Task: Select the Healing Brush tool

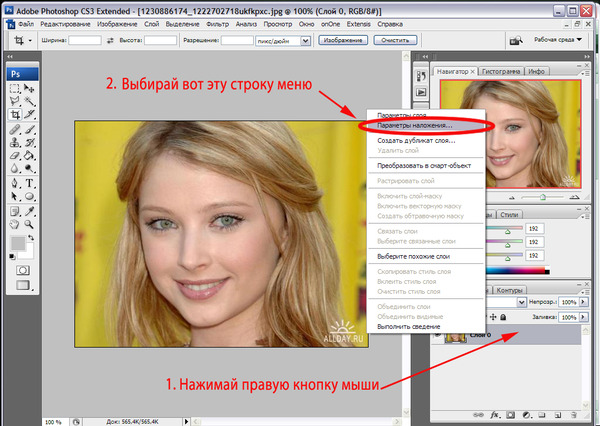Action: 15,130
